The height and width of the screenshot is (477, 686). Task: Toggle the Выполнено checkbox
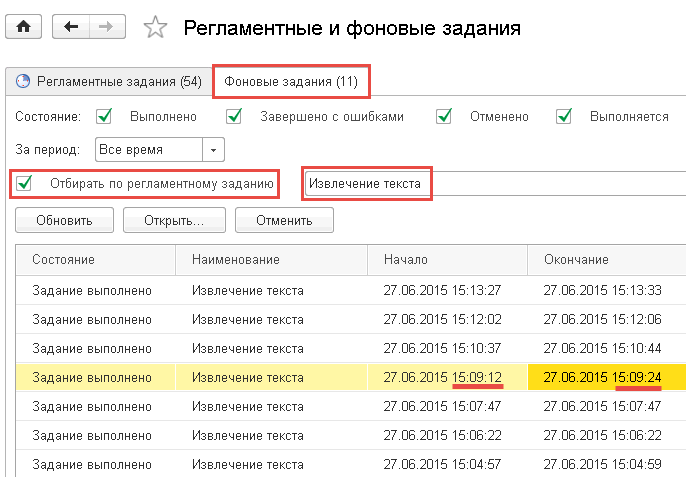click(x=104, y=117)
